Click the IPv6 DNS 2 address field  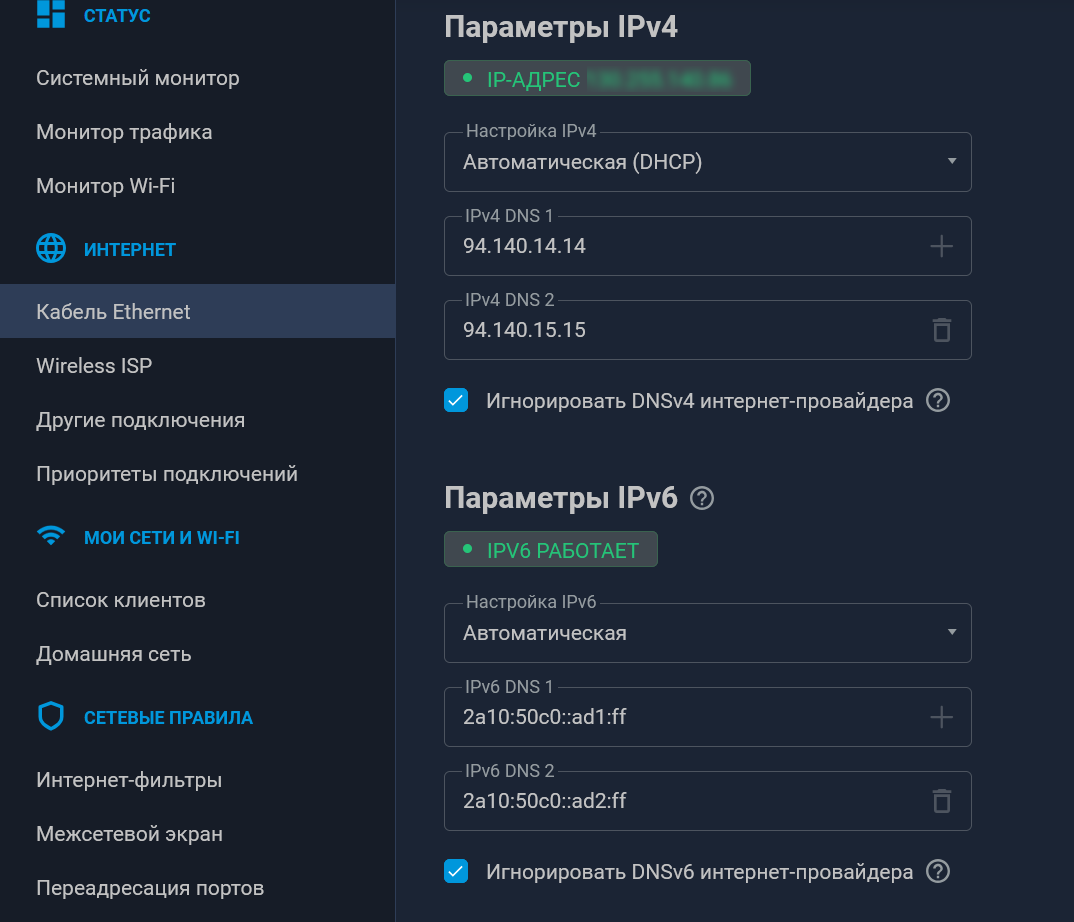coord(680,801)
